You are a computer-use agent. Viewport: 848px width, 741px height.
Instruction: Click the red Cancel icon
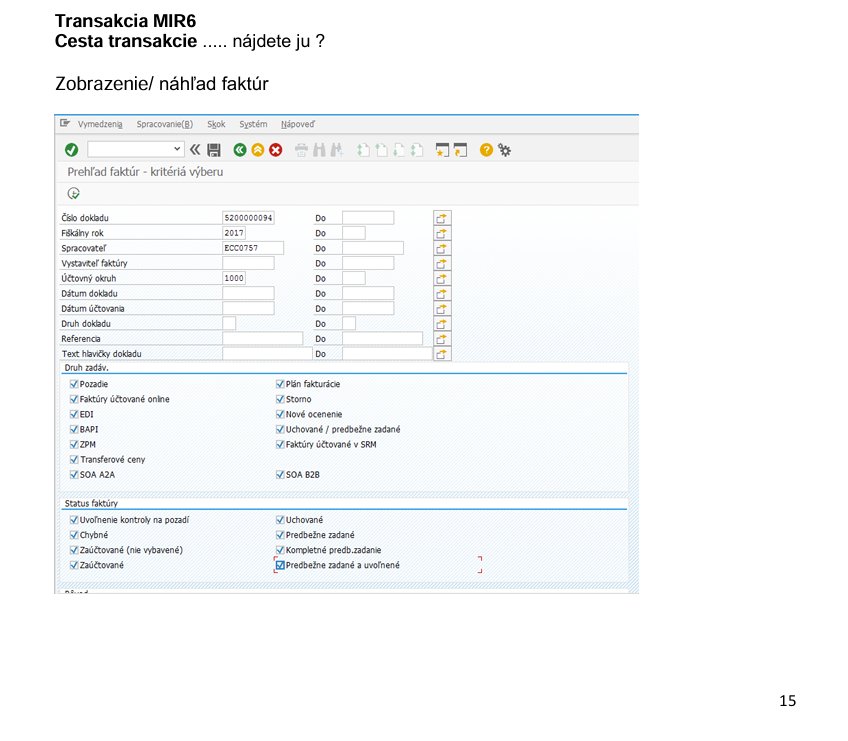[275, 150]
